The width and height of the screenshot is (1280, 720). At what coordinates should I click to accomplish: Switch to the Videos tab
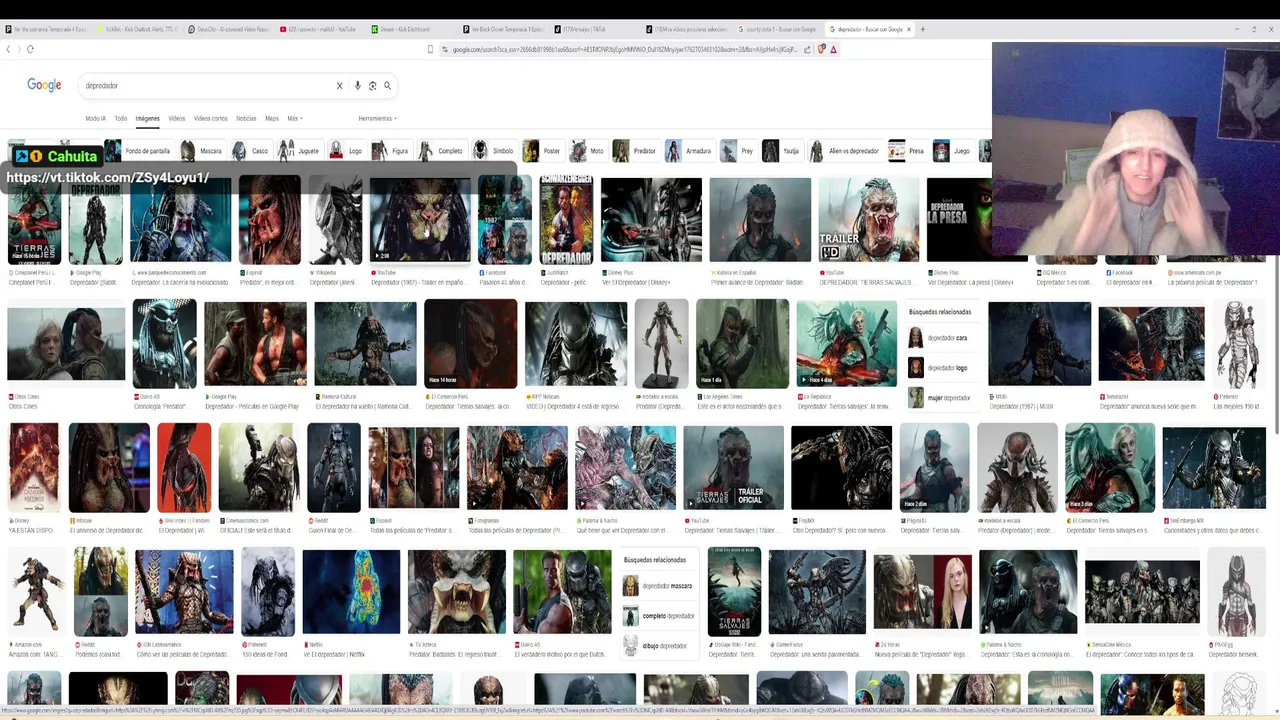[x=176, y=118]
